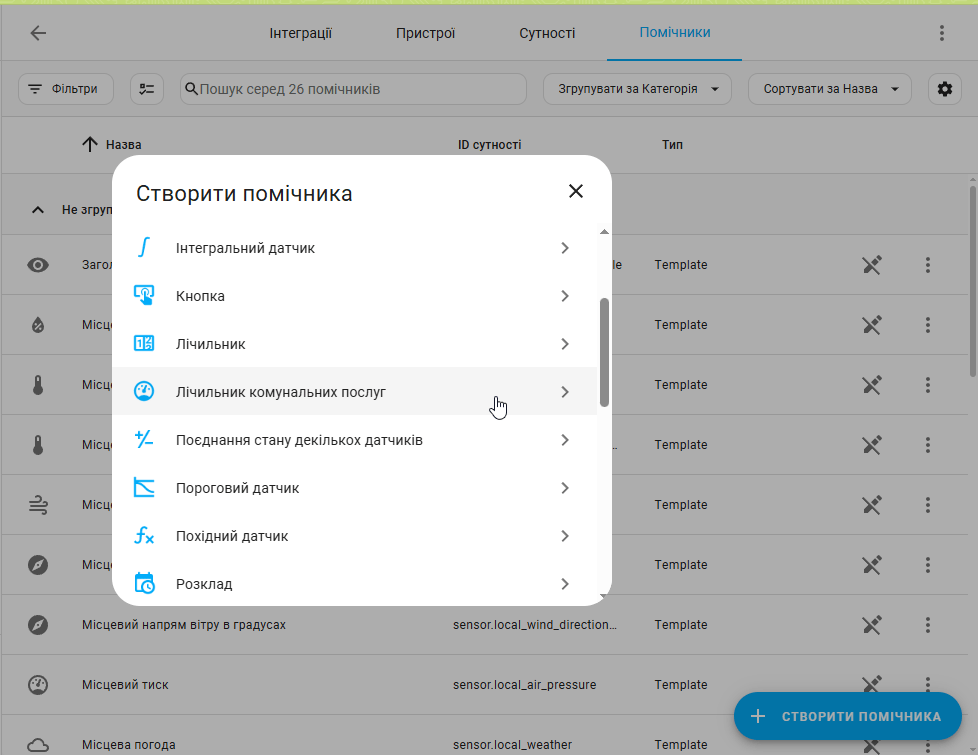Click edit-disabled icon in first Template row
The height and width of the screenshot is (755, 978).
[x=871, y=265]
